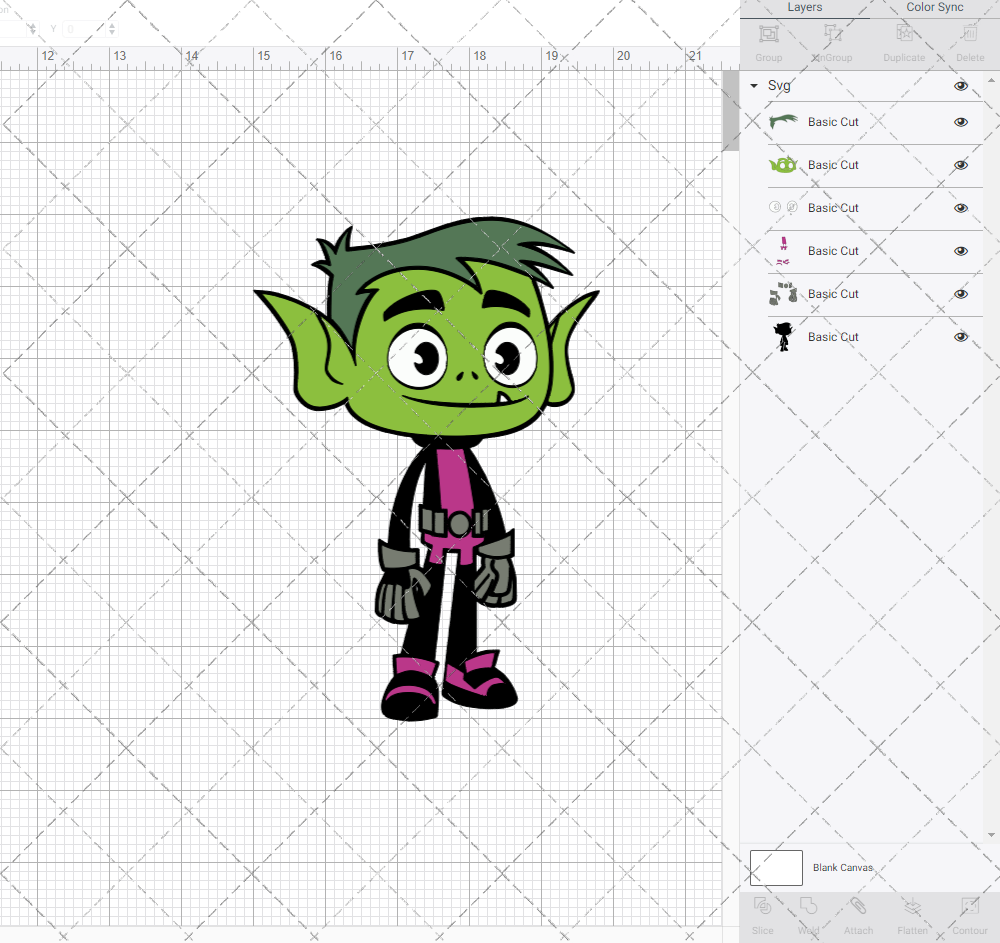Click the Y position stepper arrows
This screenshot has height=943, width=1000.
click(111, 29)
